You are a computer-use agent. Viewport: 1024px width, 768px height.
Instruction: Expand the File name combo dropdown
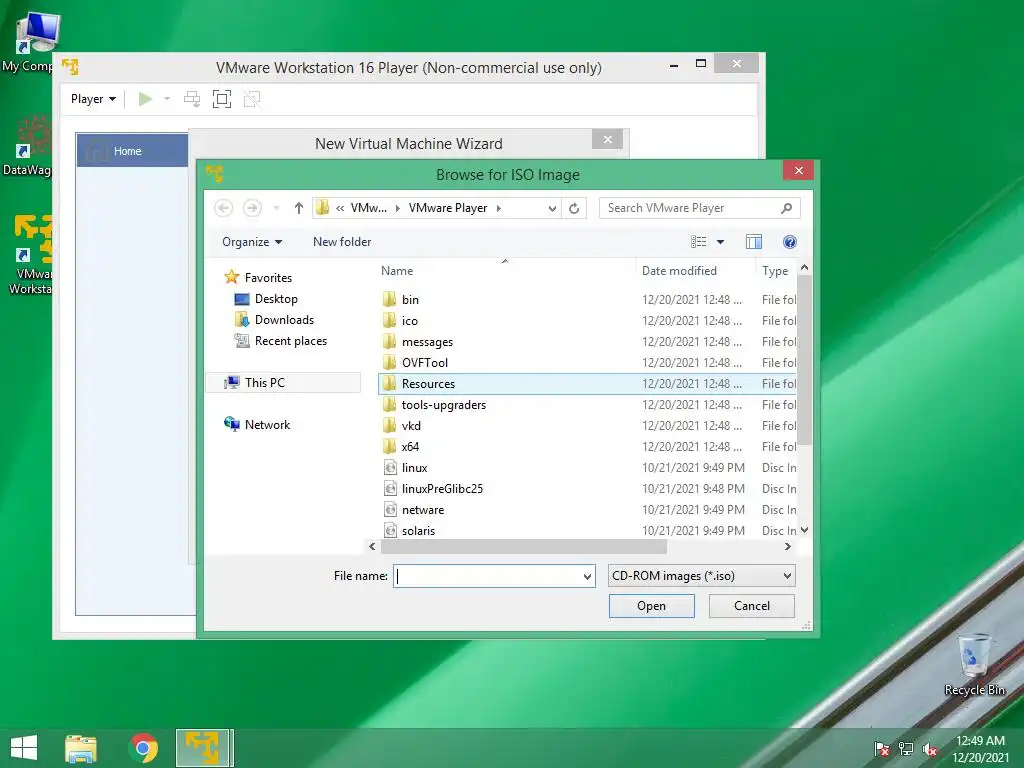[x=587, y=576]
